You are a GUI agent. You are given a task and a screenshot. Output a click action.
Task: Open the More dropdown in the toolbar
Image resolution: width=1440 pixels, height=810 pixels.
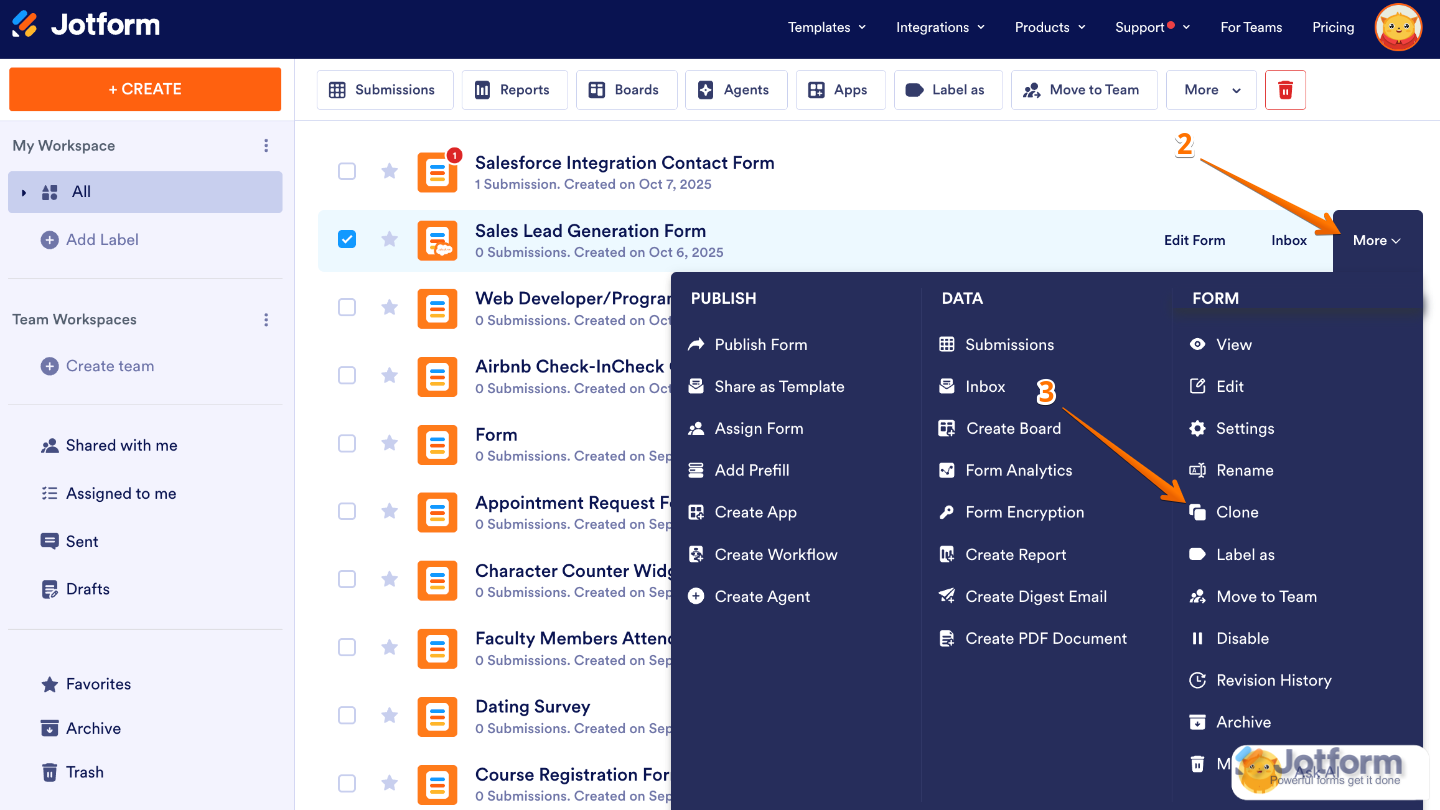point(1211,90)
